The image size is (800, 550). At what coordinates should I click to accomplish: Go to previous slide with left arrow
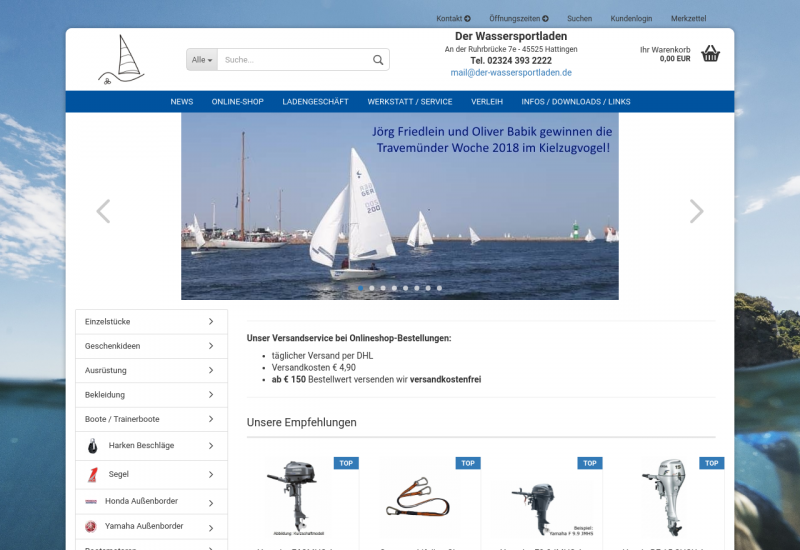point(102,211)
